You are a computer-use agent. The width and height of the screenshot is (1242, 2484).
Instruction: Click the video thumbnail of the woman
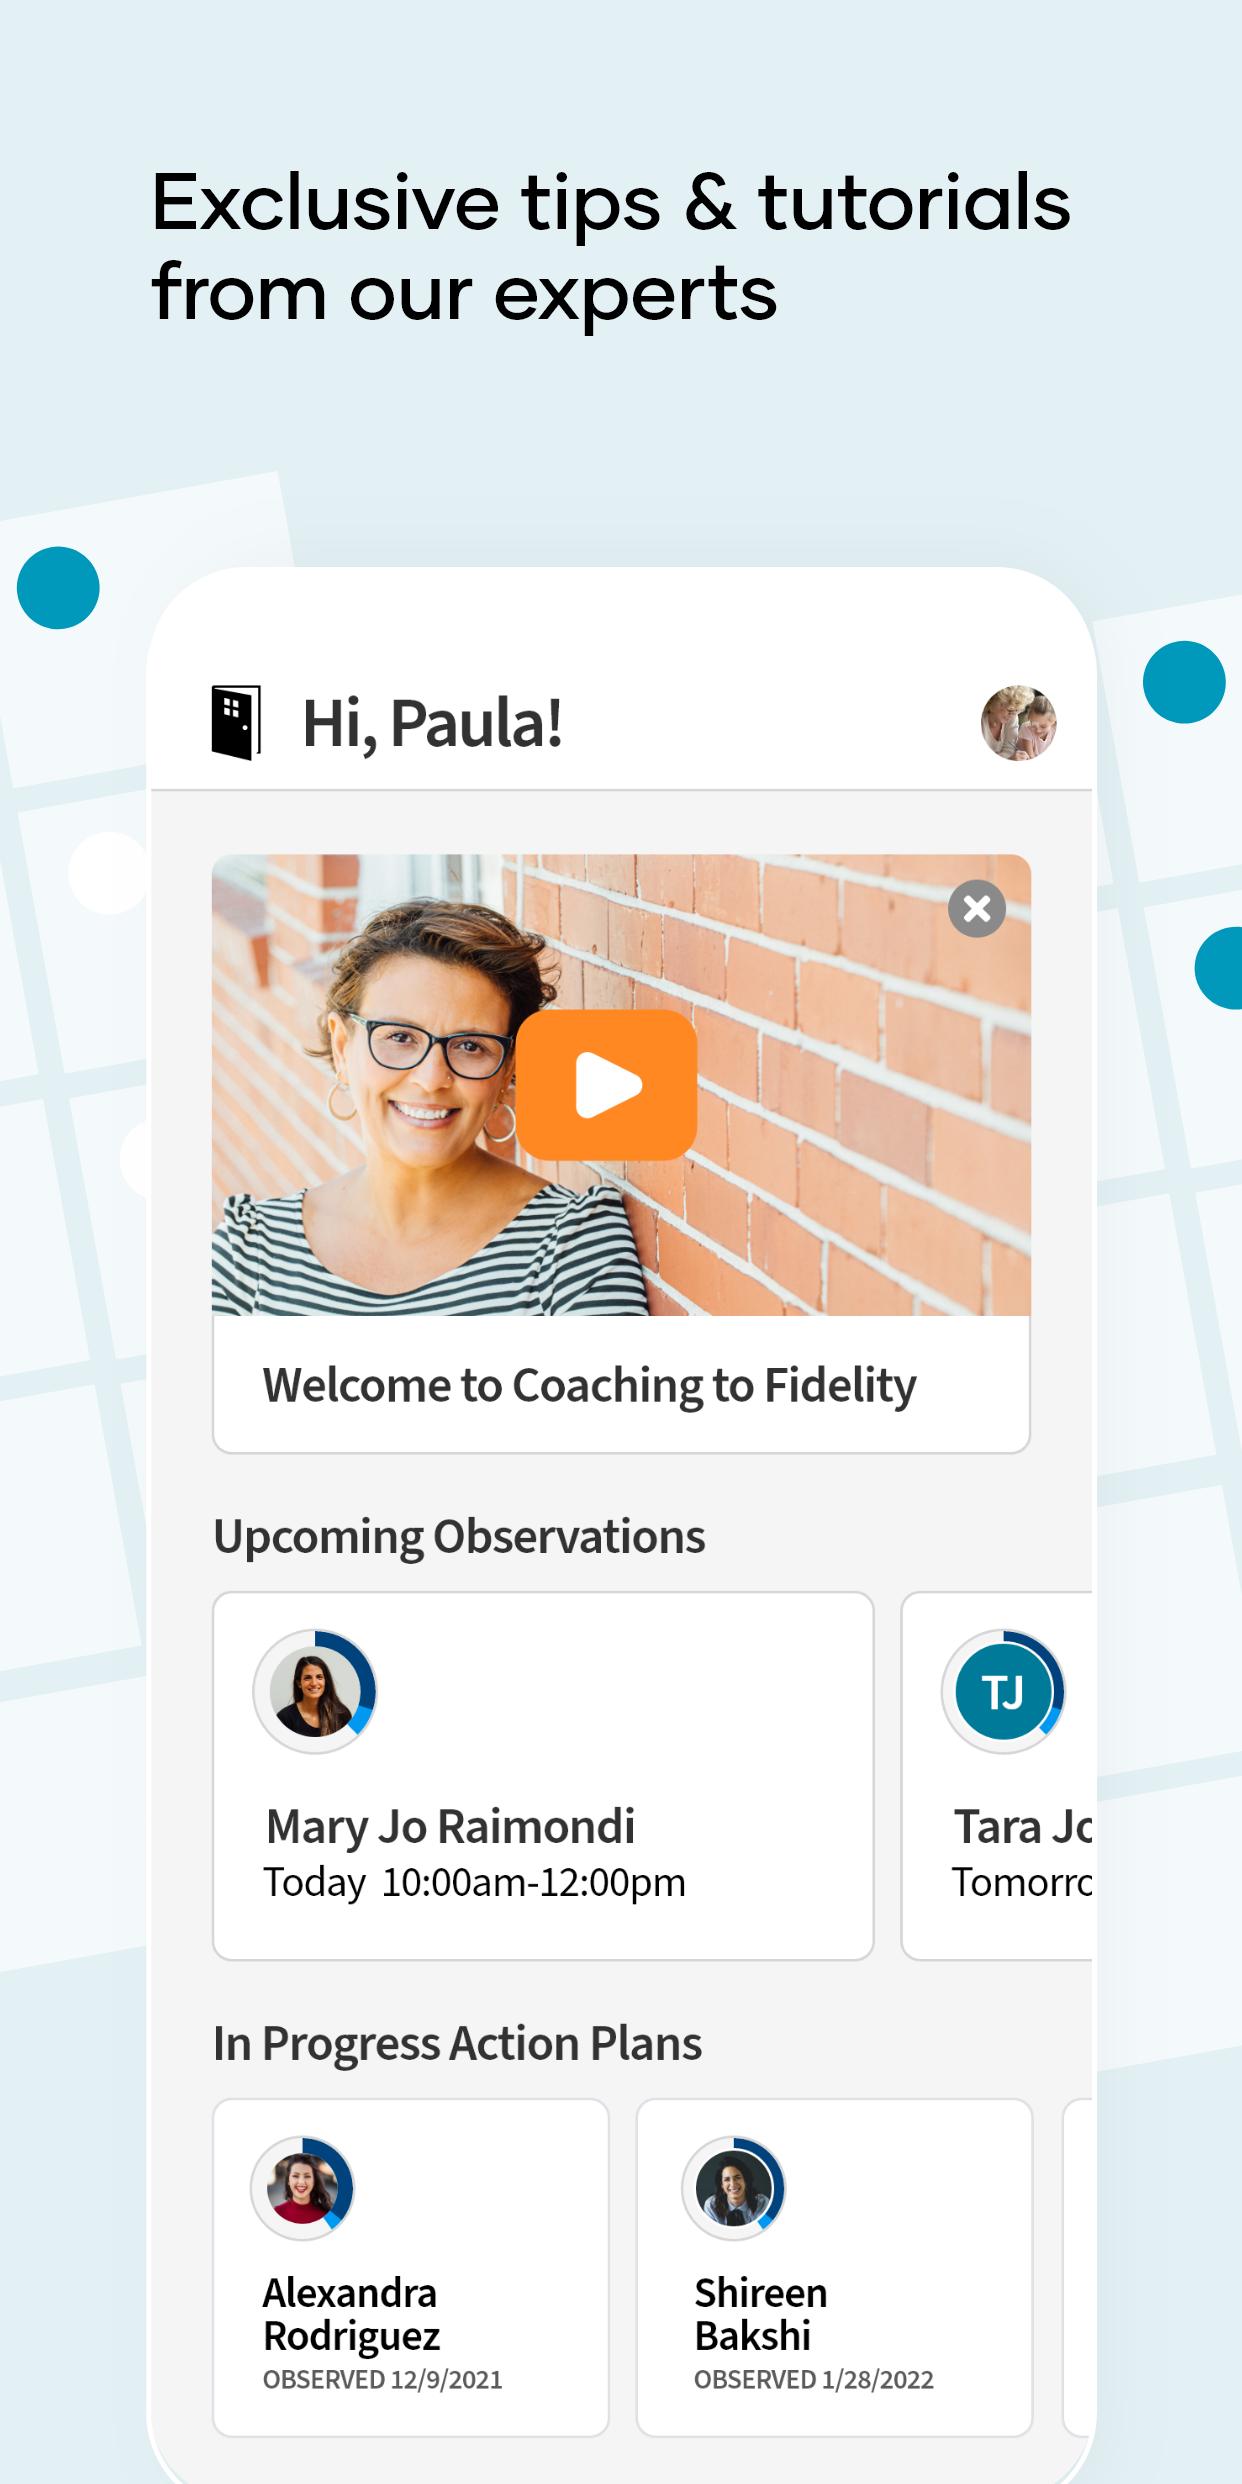pyautogui.click(x=621, y=1085)
